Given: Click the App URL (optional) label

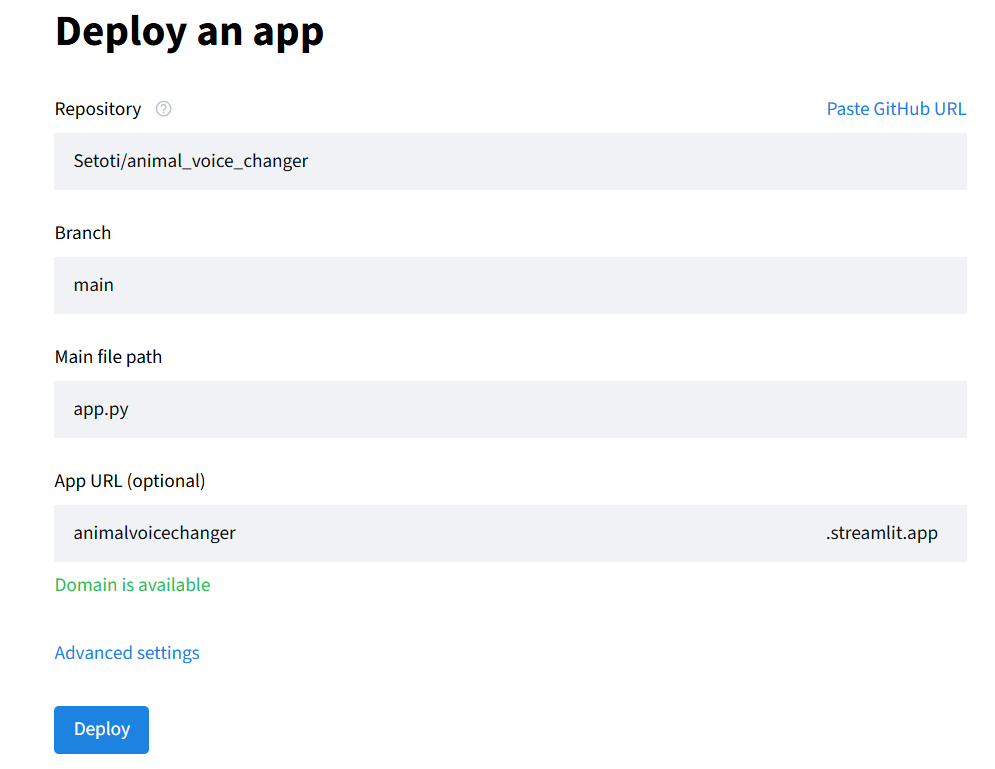Looking at the screenshot, I should (130, 481).
